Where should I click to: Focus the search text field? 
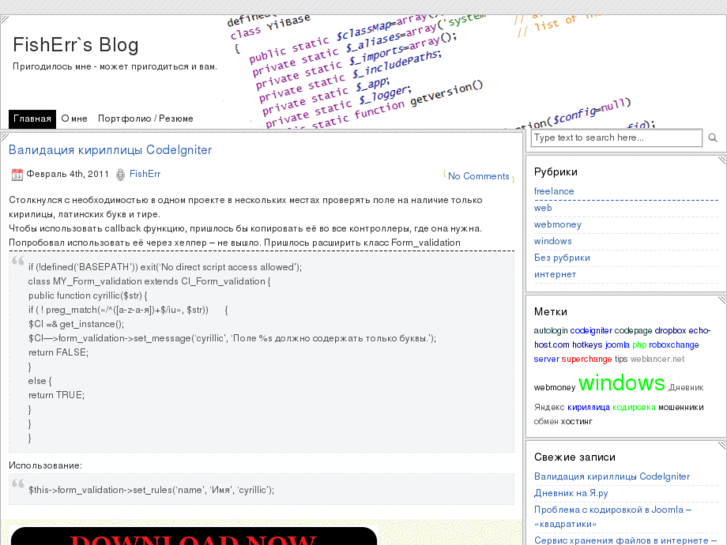(616, 138)
